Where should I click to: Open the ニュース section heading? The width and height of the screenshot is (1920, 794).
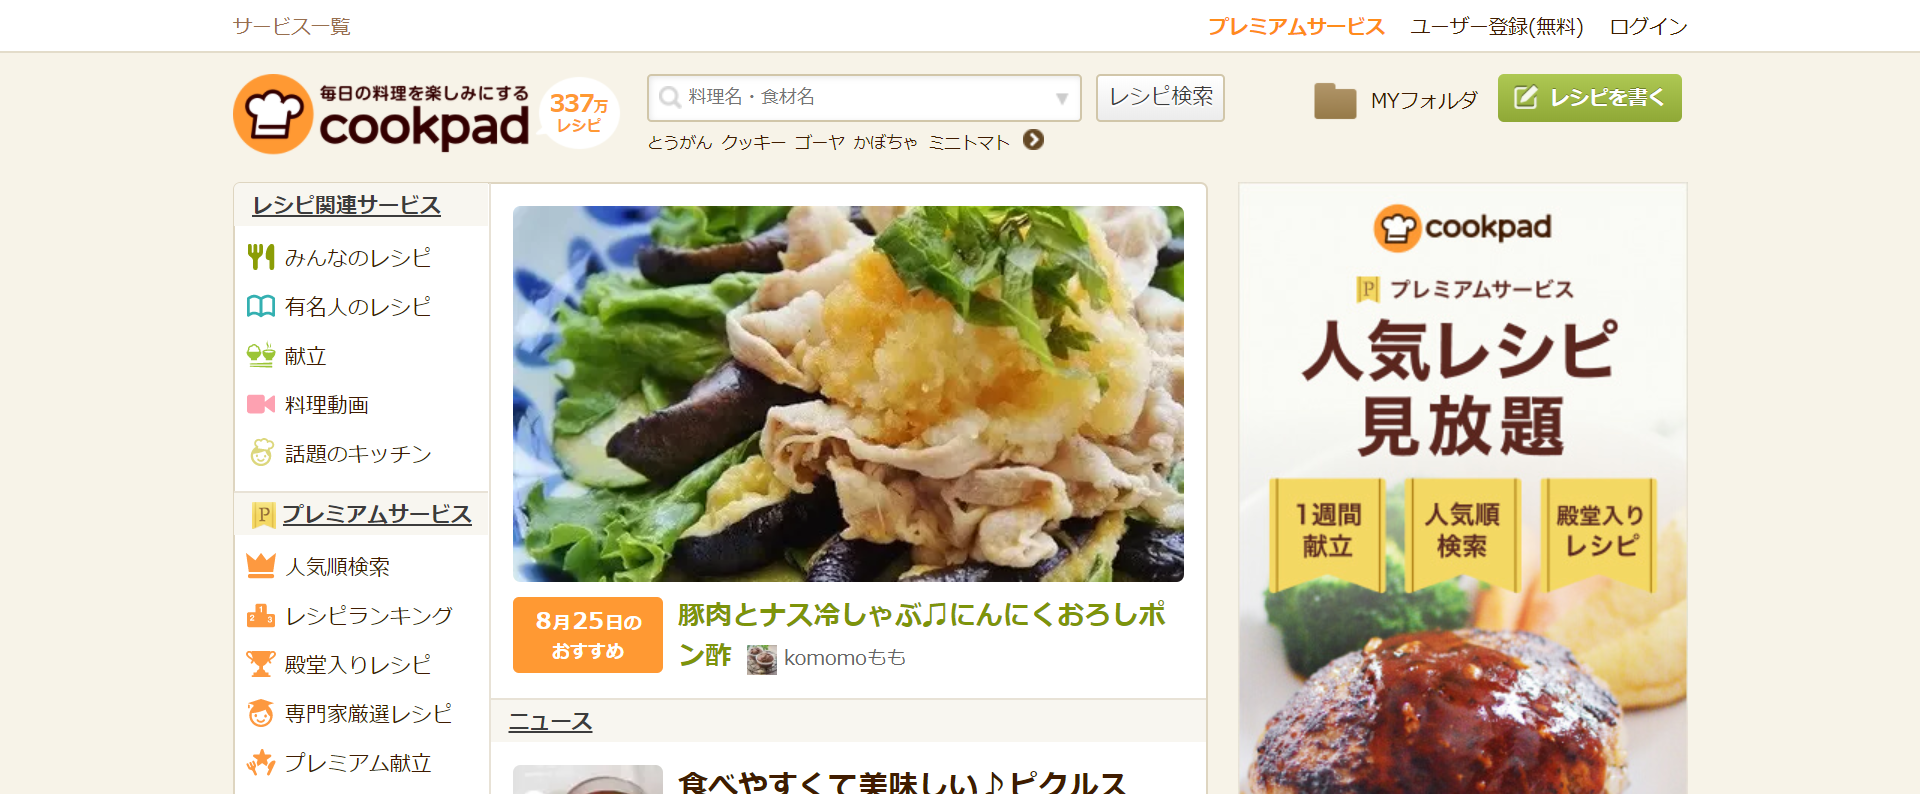pos(550,721)
